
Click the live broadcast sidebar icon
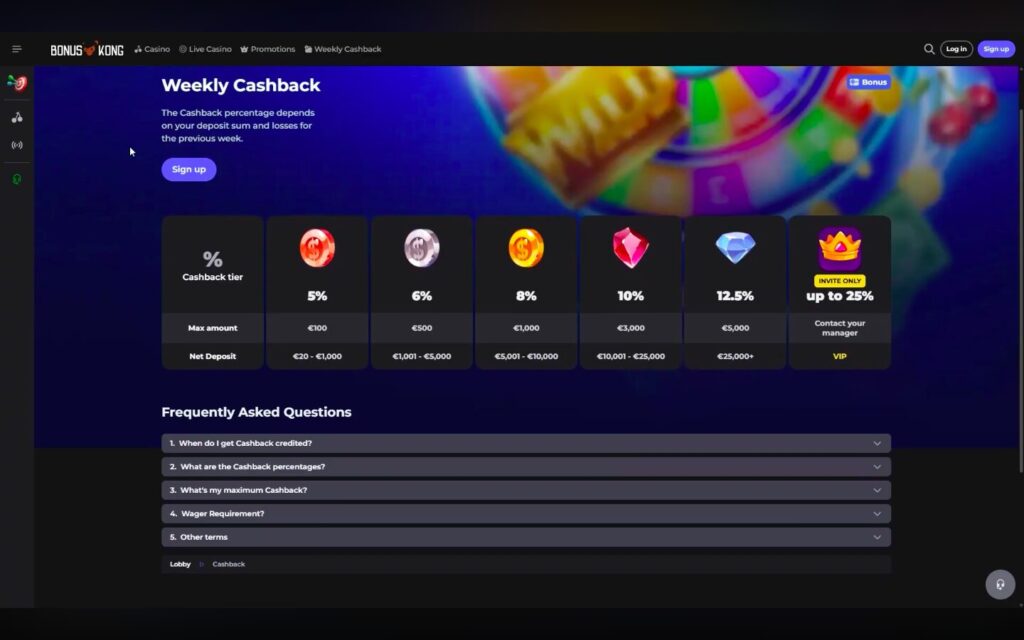tap(17, 145)
